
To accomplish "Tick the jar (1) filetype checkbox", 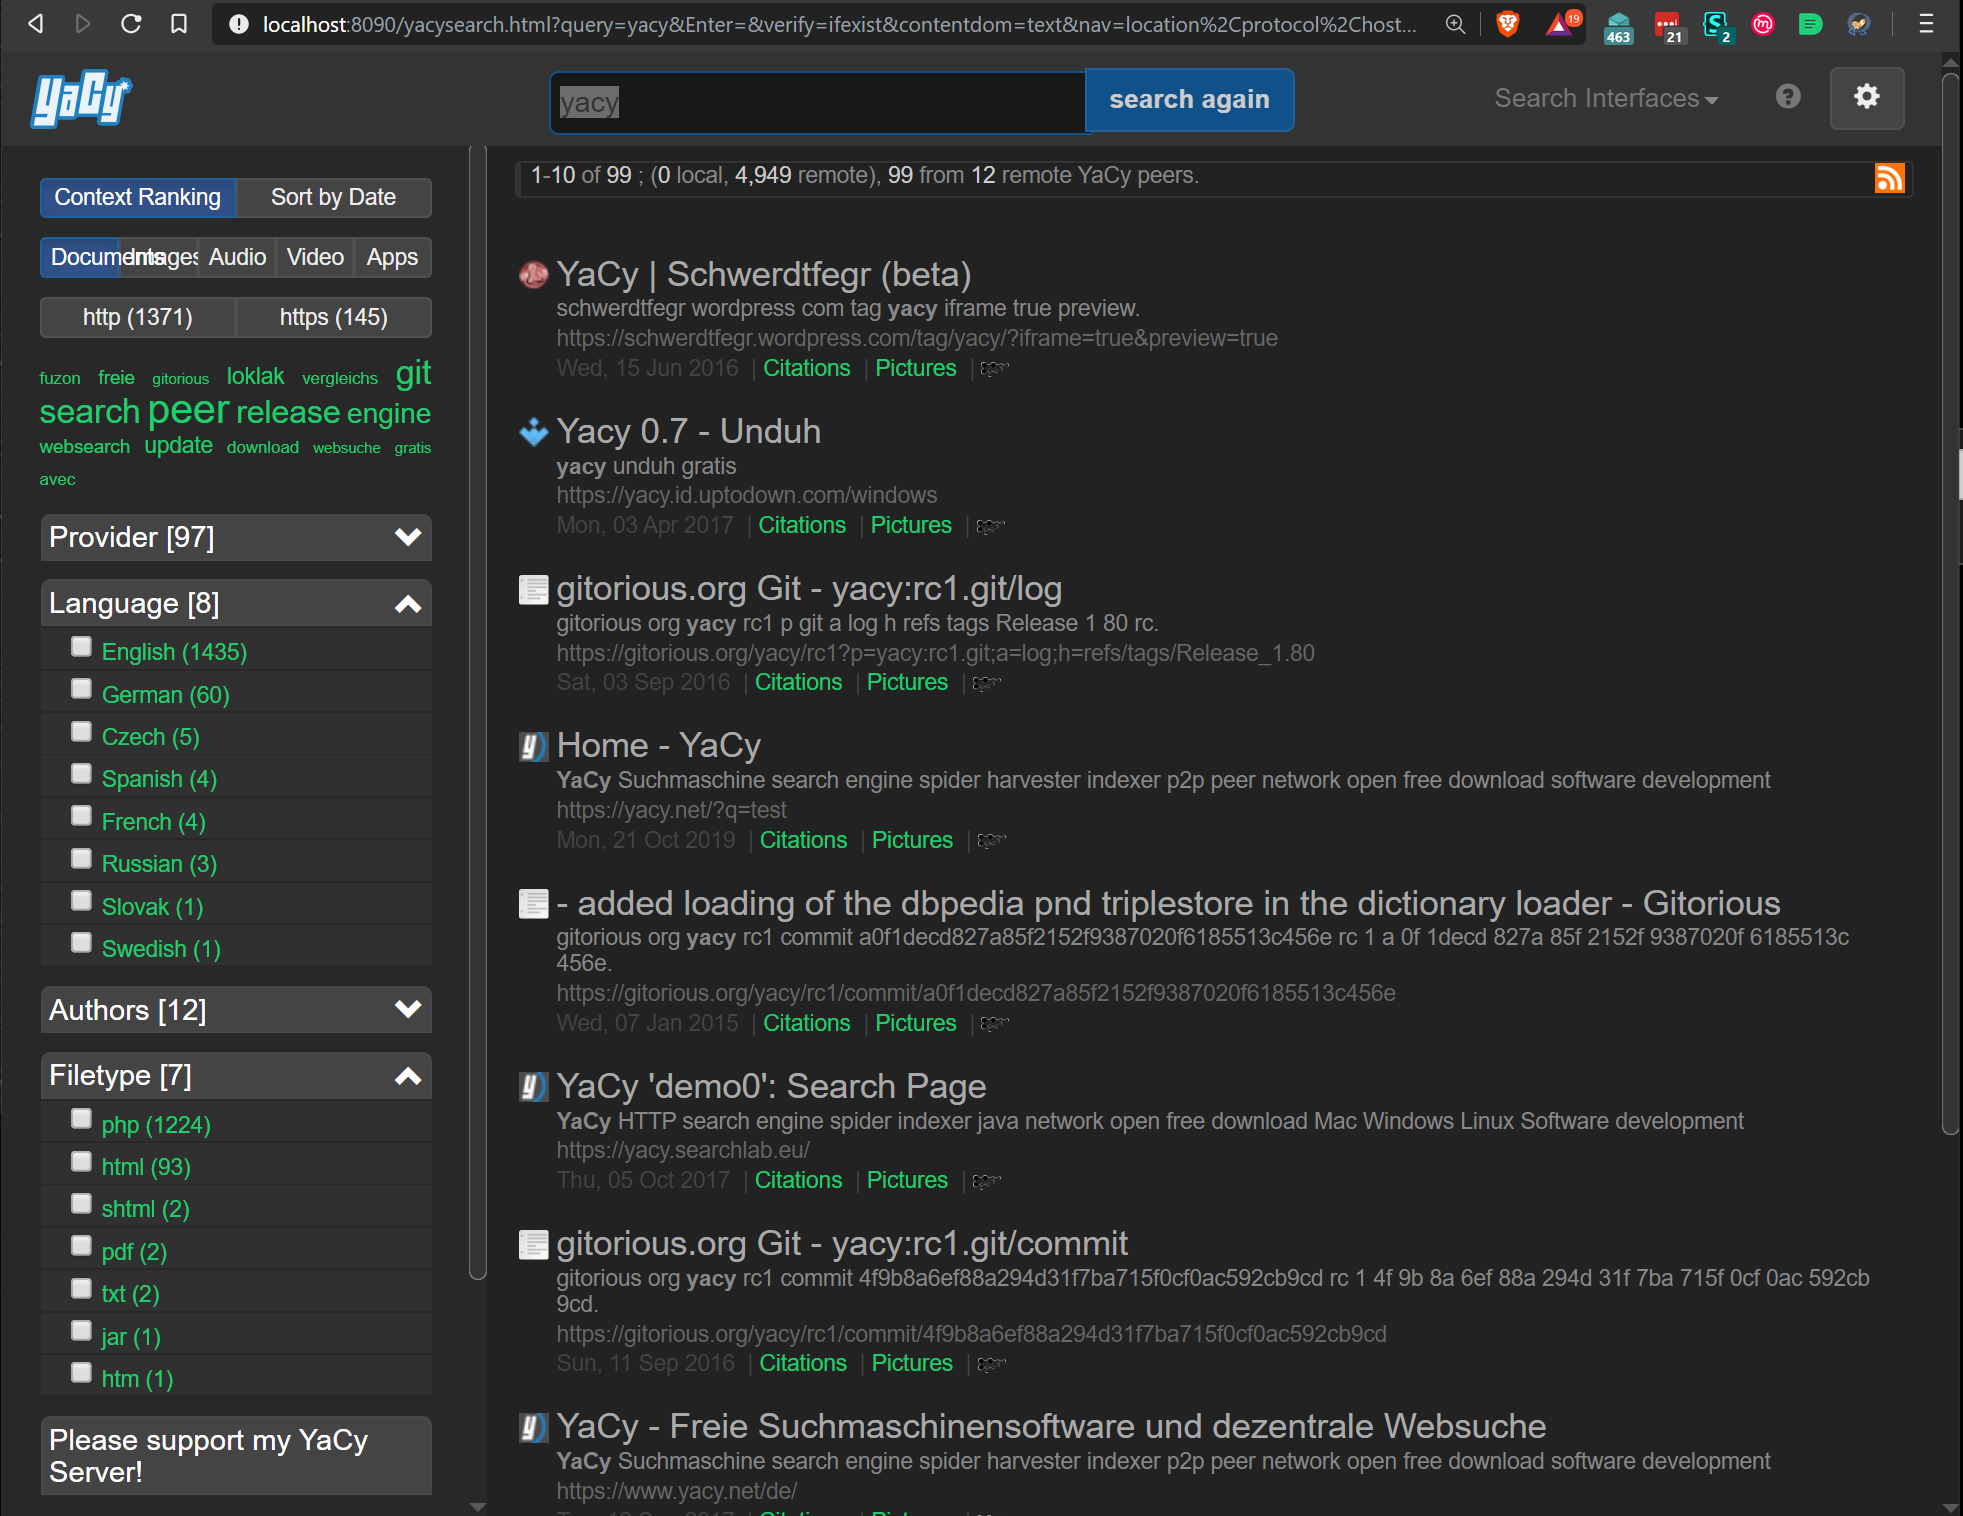I will pyautogui.click(x=81, y=1331).
